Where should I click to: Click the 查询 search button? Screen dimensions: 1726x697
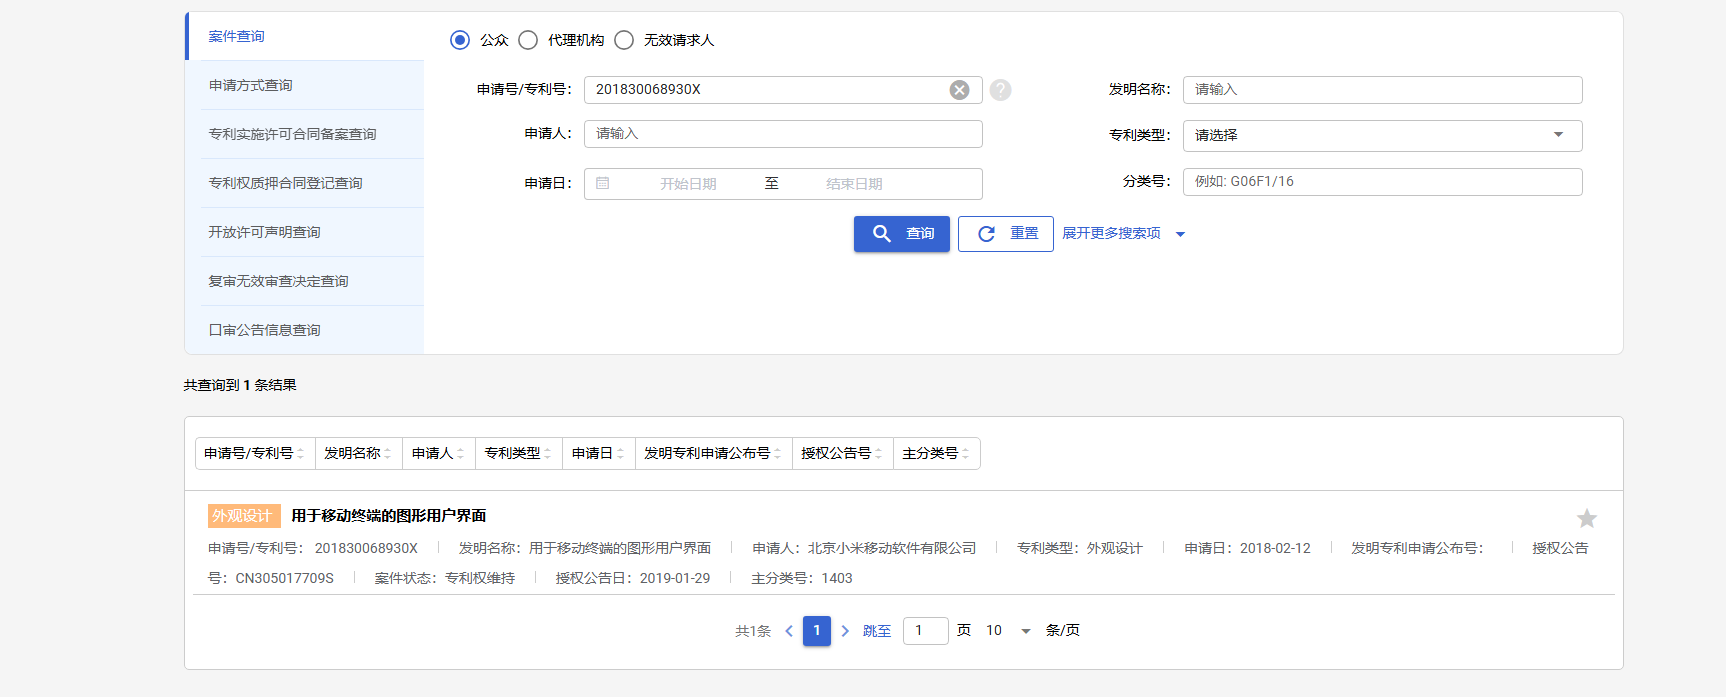coord(901,233)
